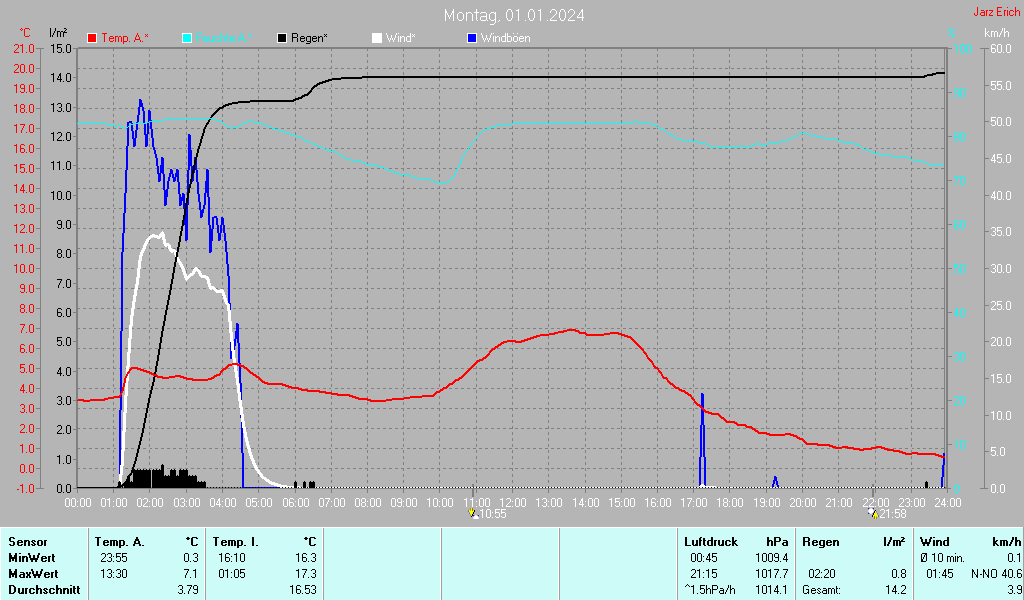Click the 00:00 label on the time axis

point(78,503)
